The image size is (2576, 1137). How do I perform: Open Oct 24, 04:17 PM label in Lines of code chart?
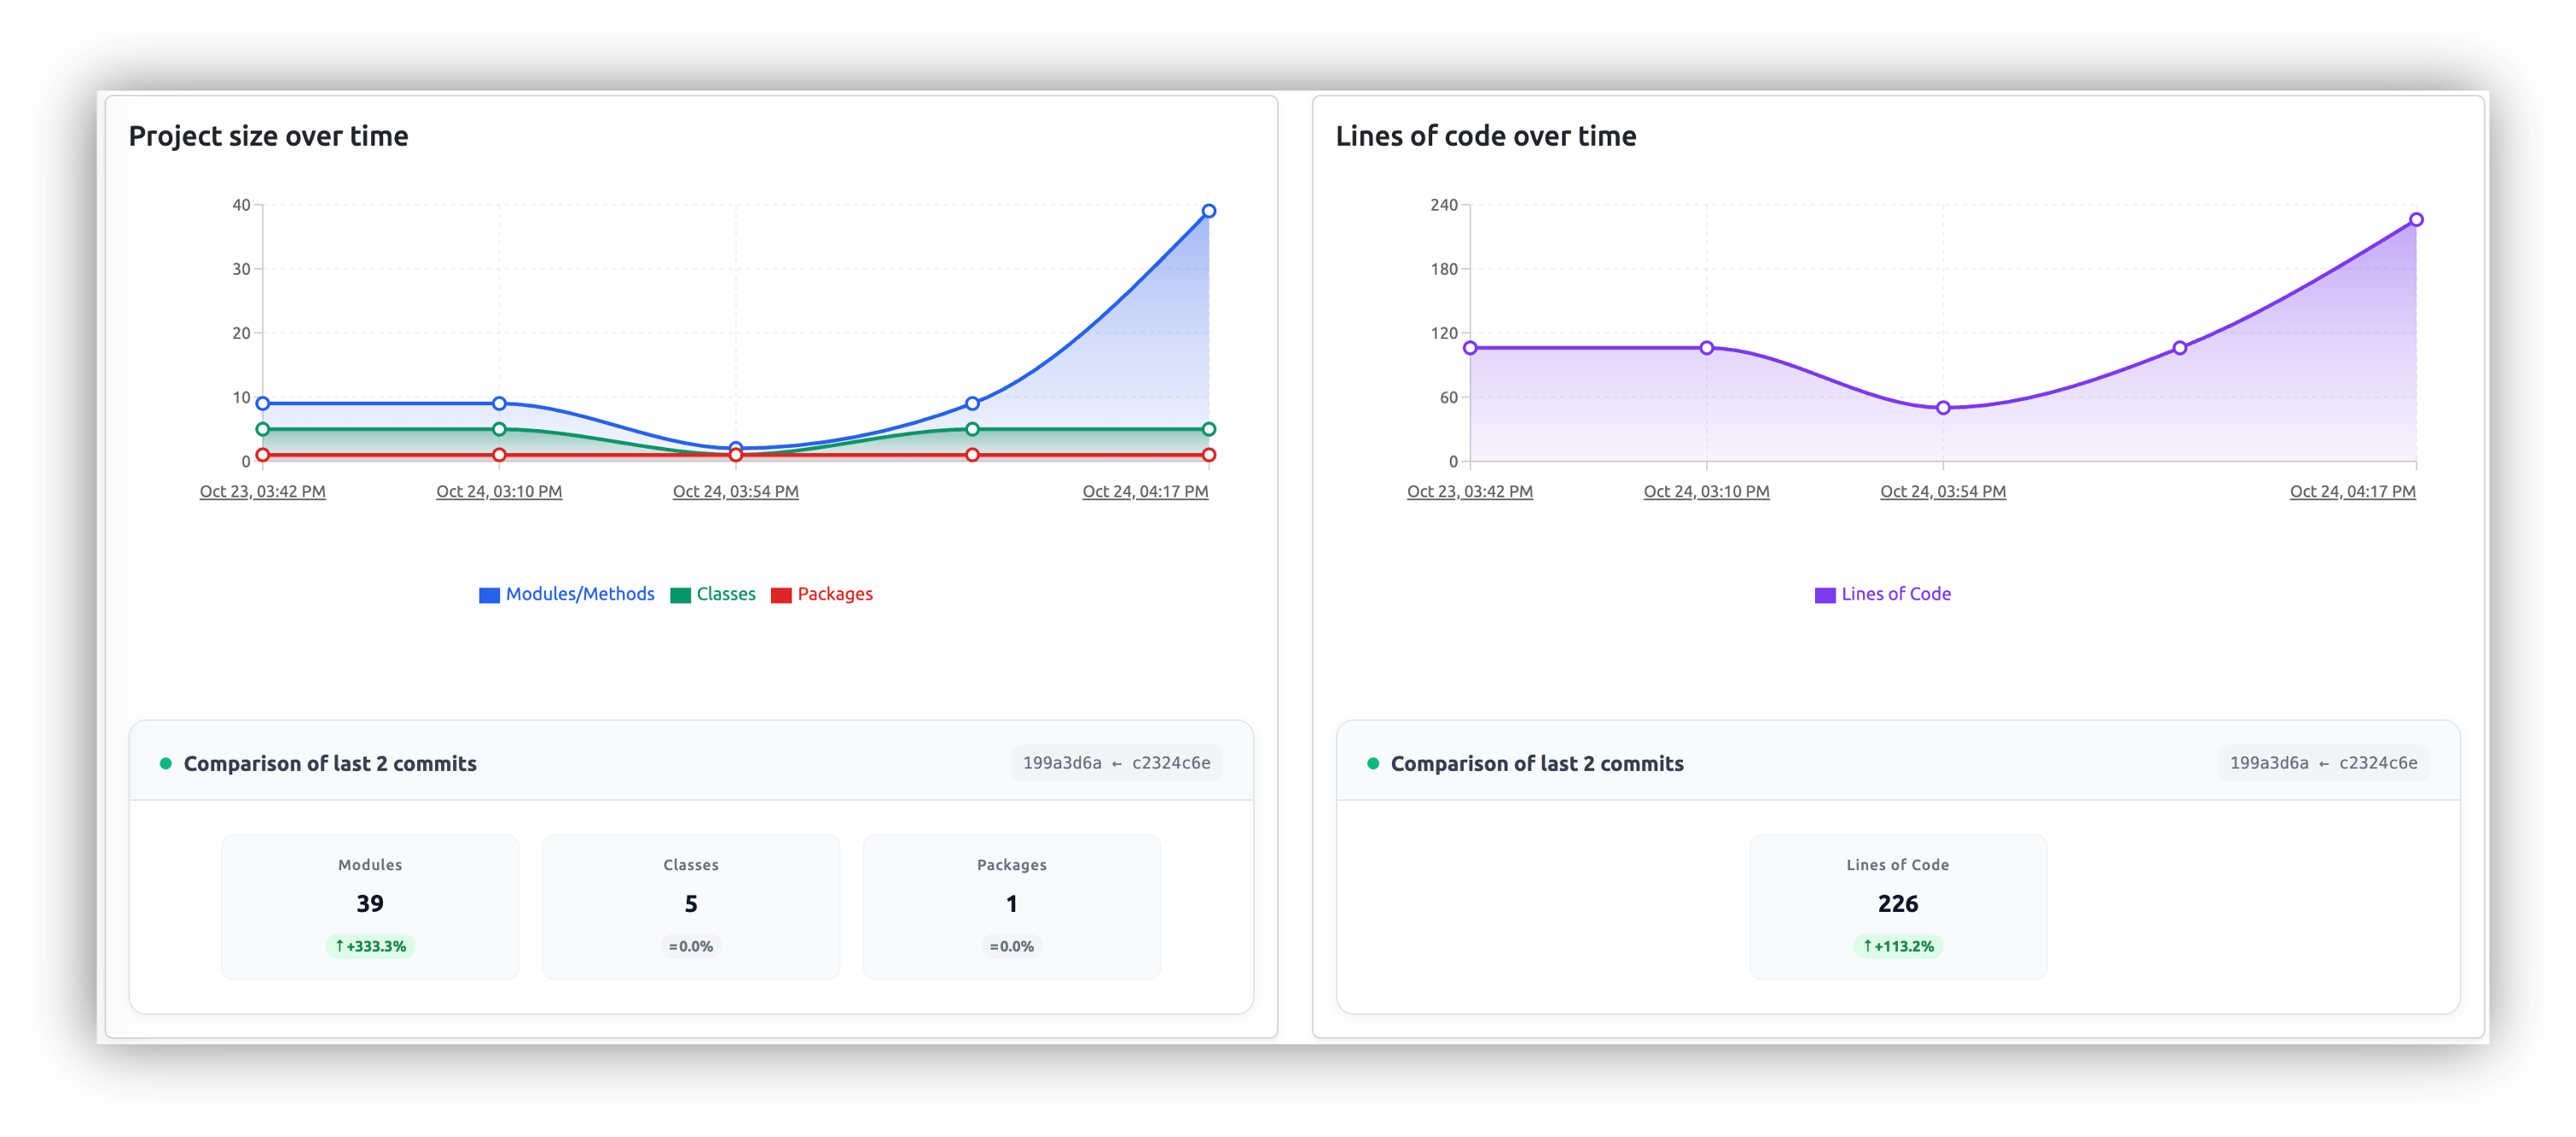point(2352,492)
